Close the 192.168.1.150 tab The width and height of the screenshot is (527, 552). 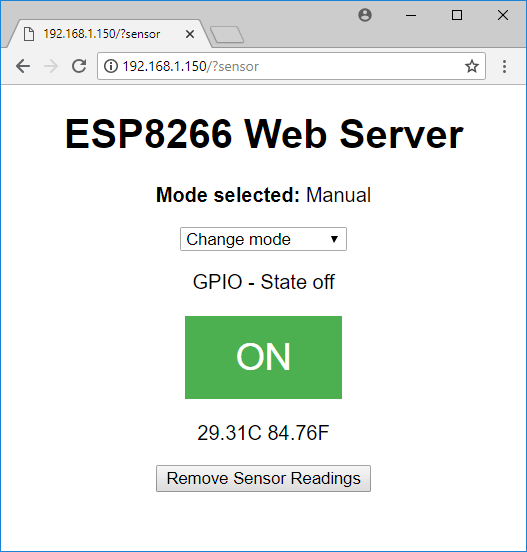[190, 34]
